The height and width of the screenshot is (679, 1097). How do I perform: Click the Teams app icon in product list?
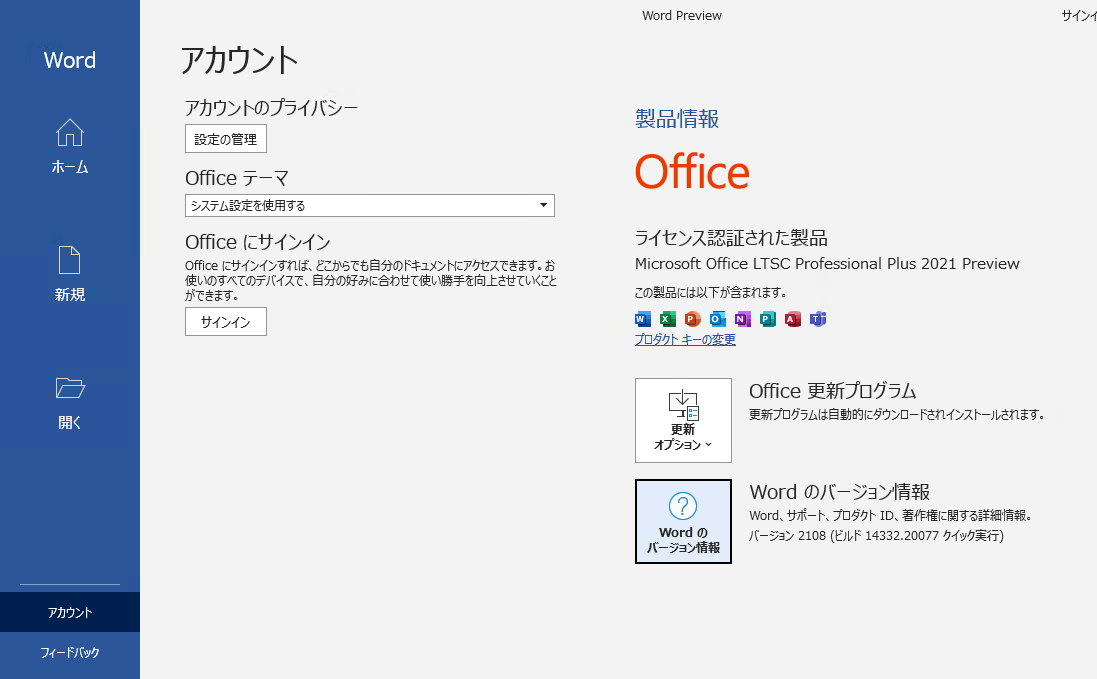pos(818,320)
